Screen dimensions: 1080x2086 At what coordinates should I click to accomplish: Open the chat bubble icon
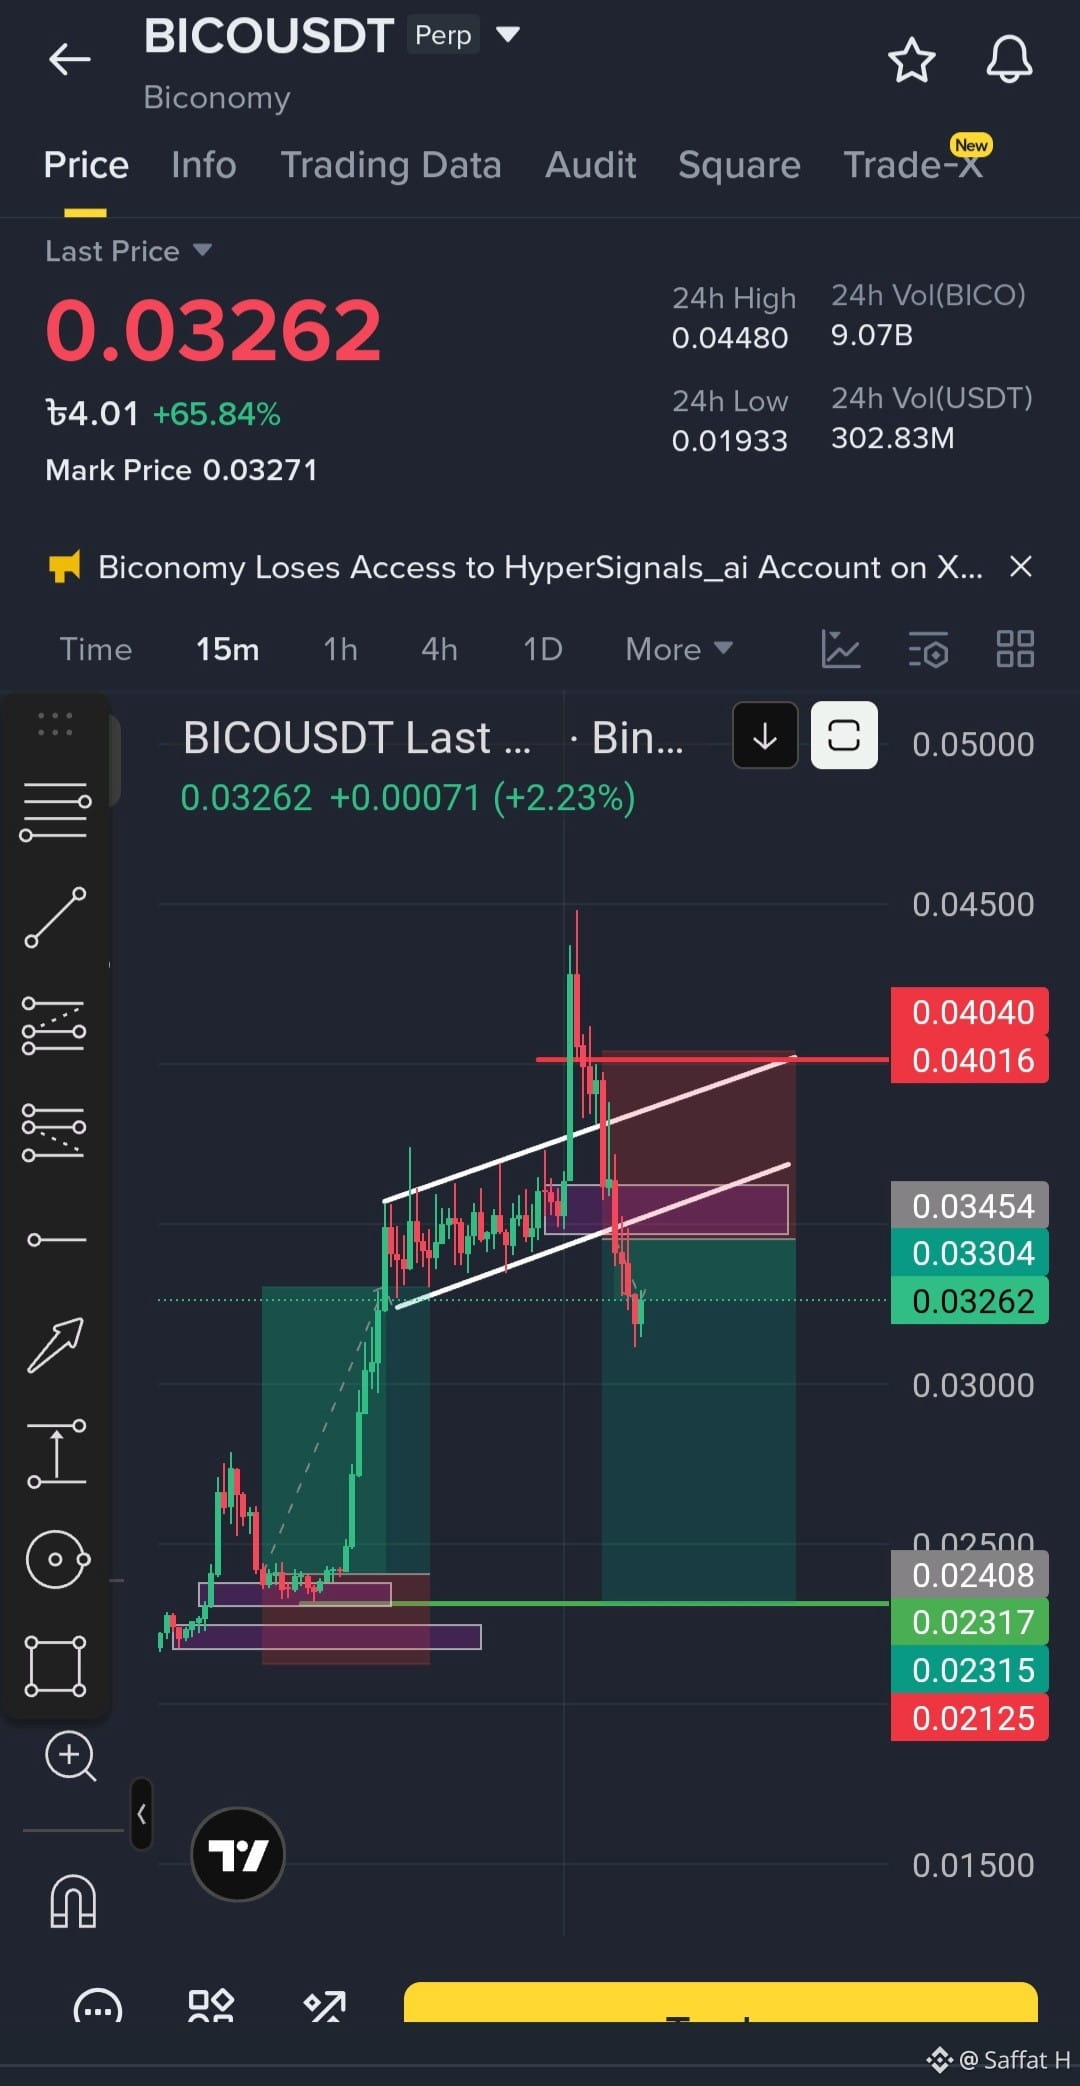click(x=98, y=2006)
